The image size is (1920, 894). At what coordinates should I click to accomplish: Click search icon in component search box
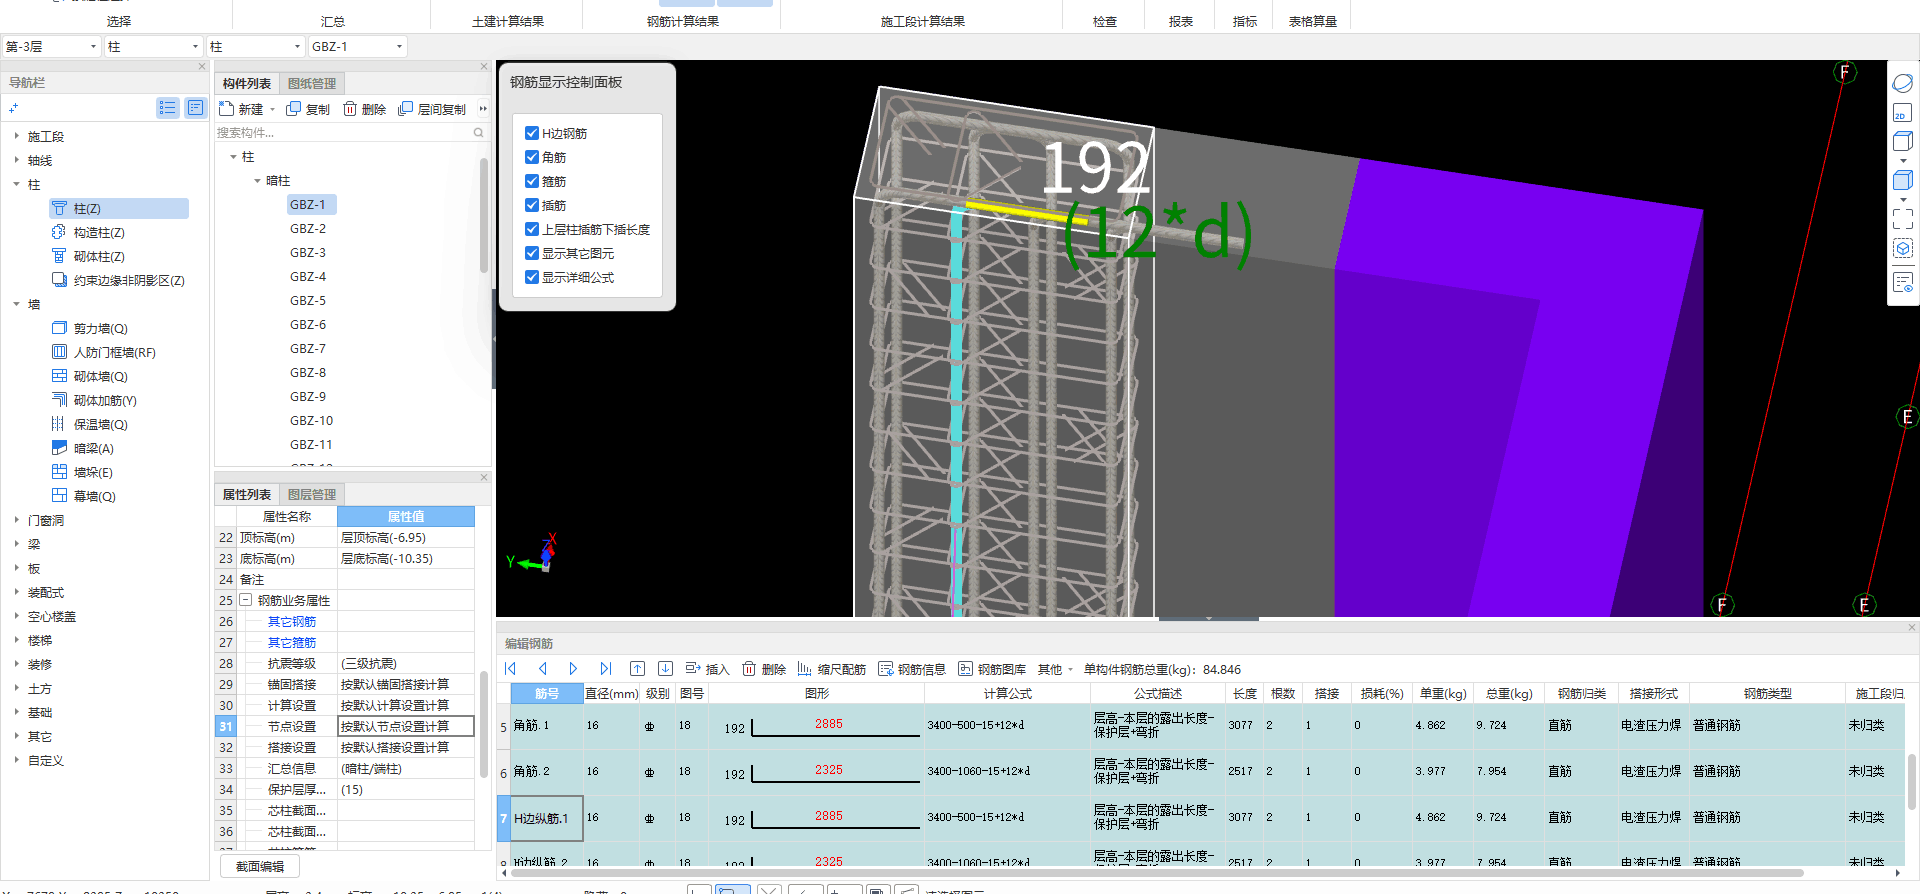pyautogui.click(x=478, y=132)
